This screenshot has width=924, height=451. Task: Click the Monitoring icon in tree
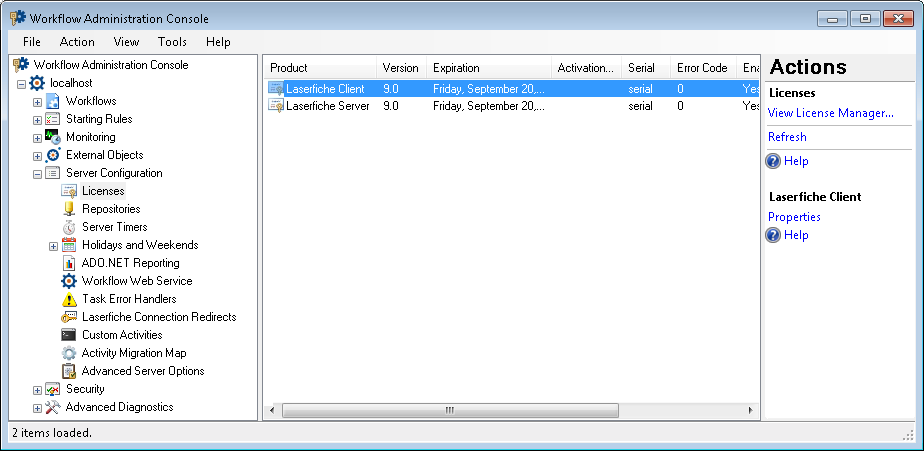click(x=53, y=137)
